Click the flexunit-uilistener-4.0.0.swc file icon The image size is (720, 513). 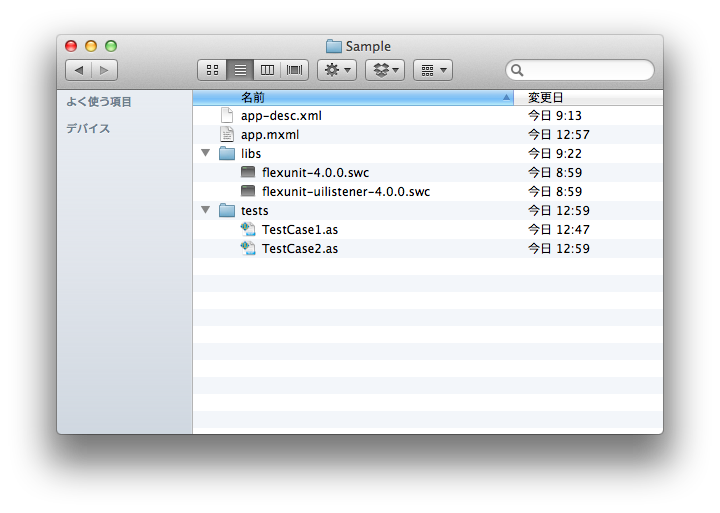(x=248, y=191)
